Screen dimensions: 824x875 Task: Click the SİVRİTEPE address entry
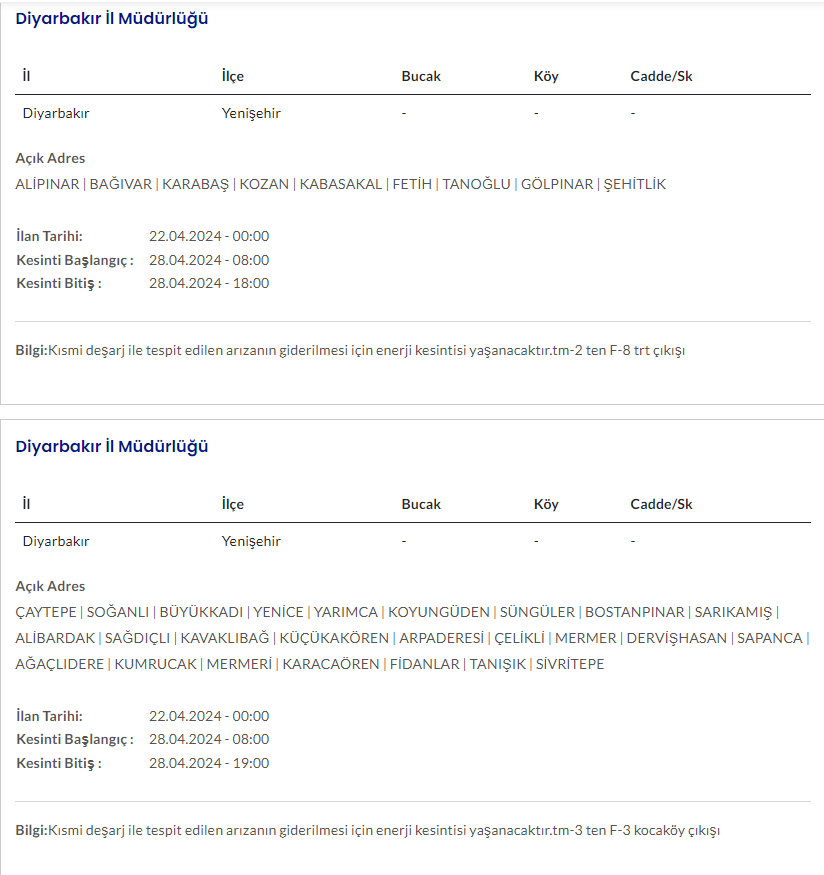click(x=570, y=664)
